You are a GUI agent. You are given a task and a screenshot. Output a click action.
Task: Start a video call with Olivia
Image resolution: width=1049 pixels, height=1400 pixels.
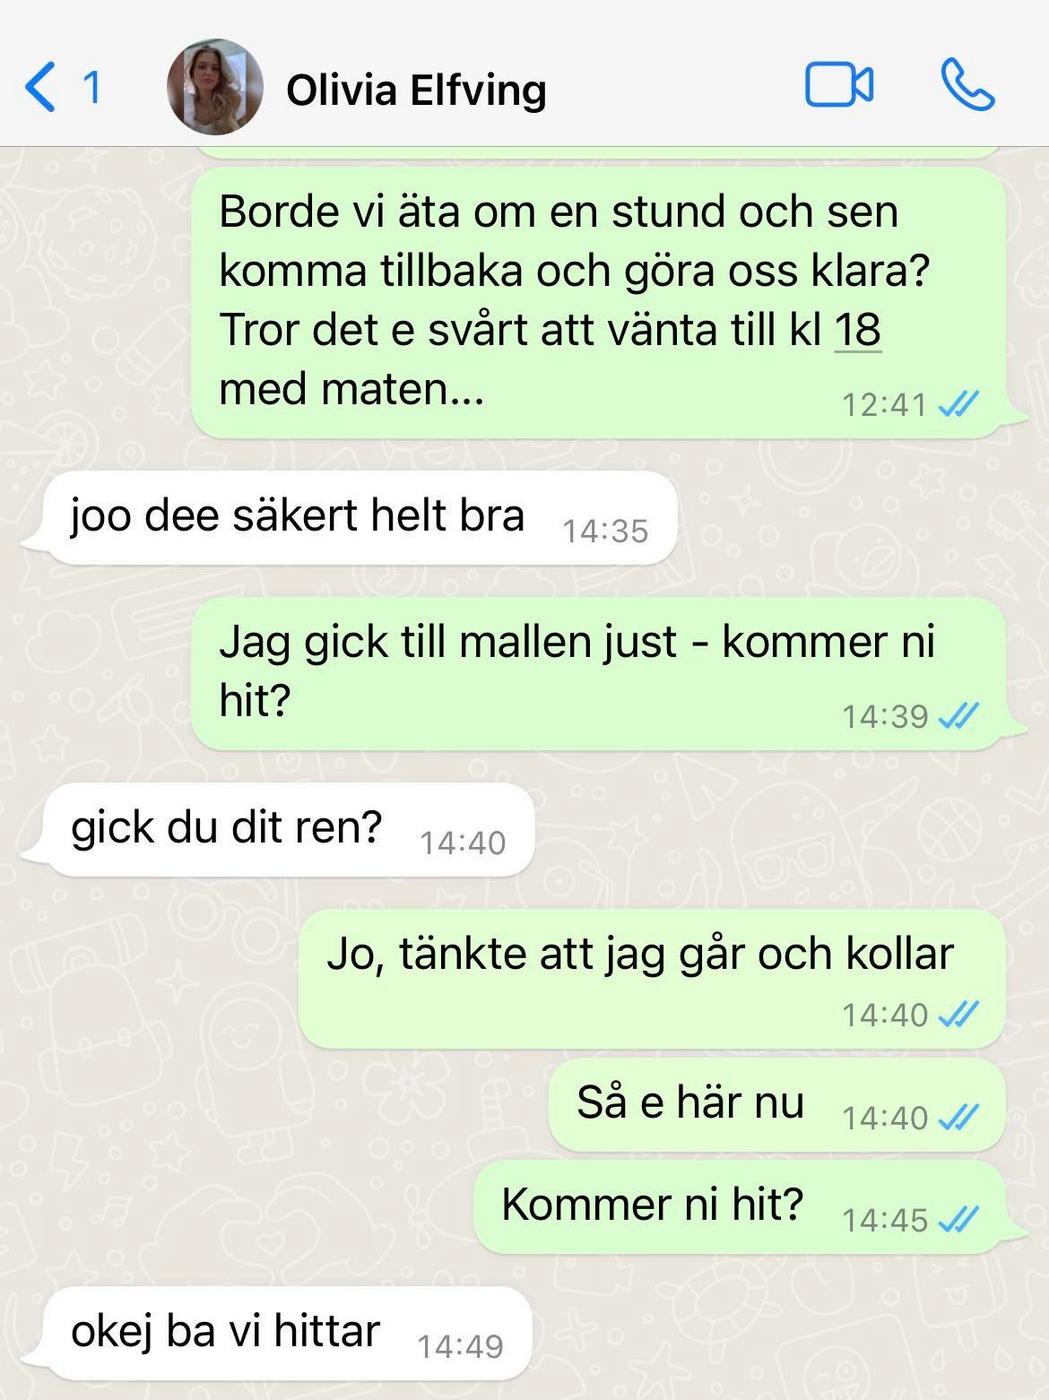839,86
